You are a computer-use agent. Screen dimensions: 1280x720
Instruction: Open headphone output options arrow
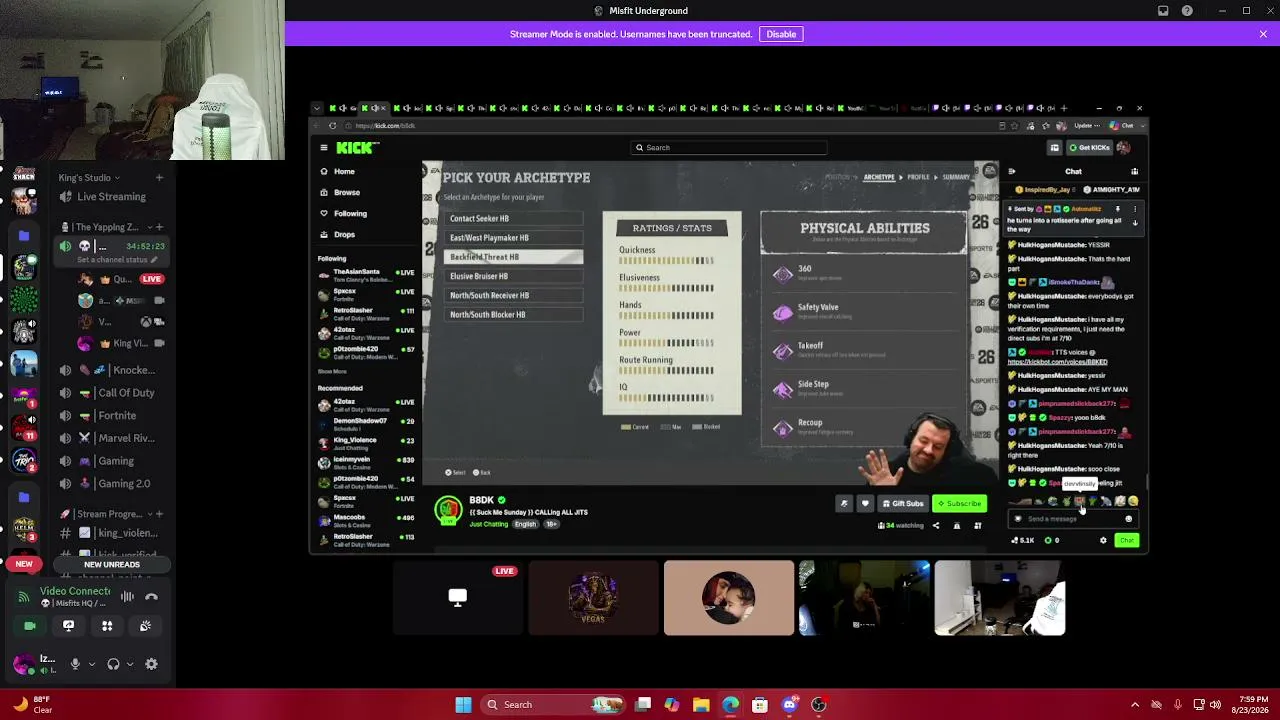(129, 664)
